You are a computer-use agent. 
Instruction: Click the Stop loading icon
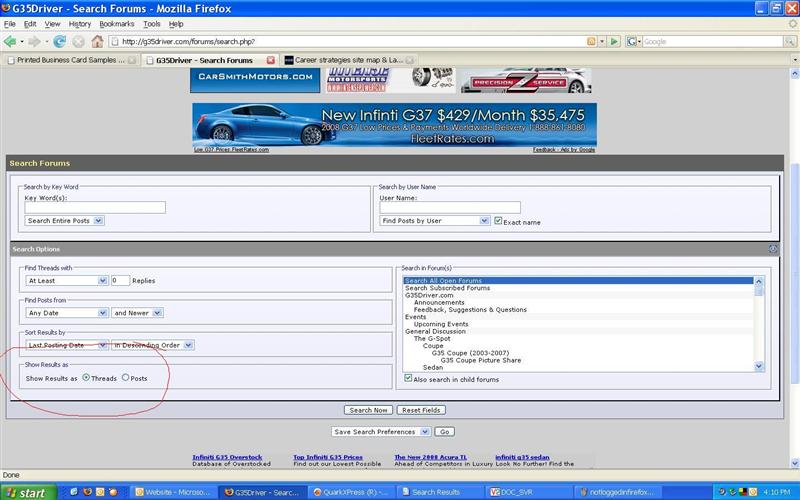78,41
